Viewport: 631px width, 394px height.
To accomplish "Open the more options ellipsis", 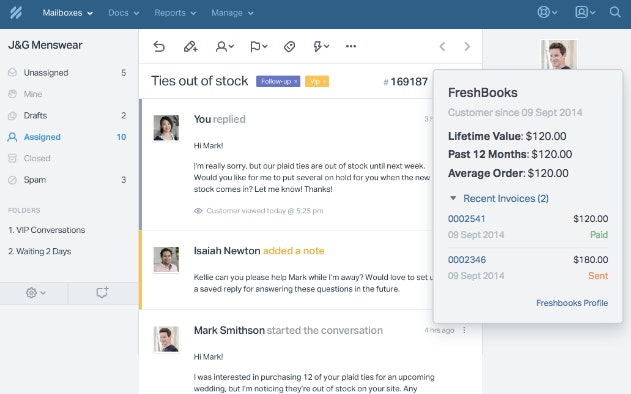I will coord(351,46).
